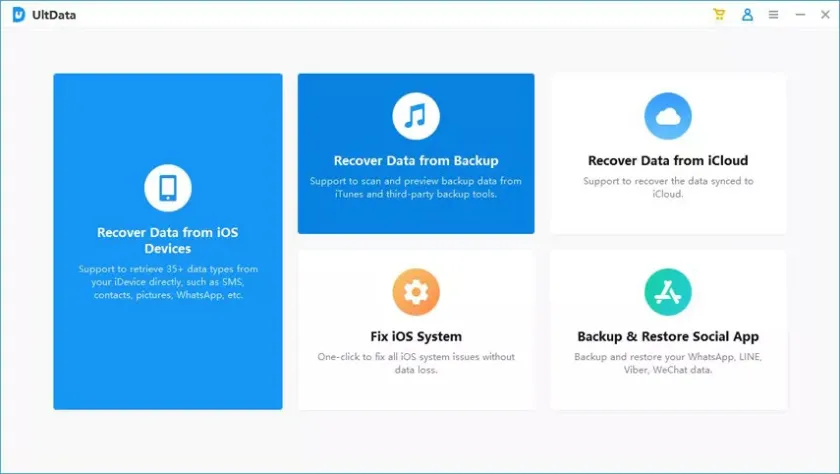Click the UltData logo icon

pyautogui.click(x=19, y=15)
